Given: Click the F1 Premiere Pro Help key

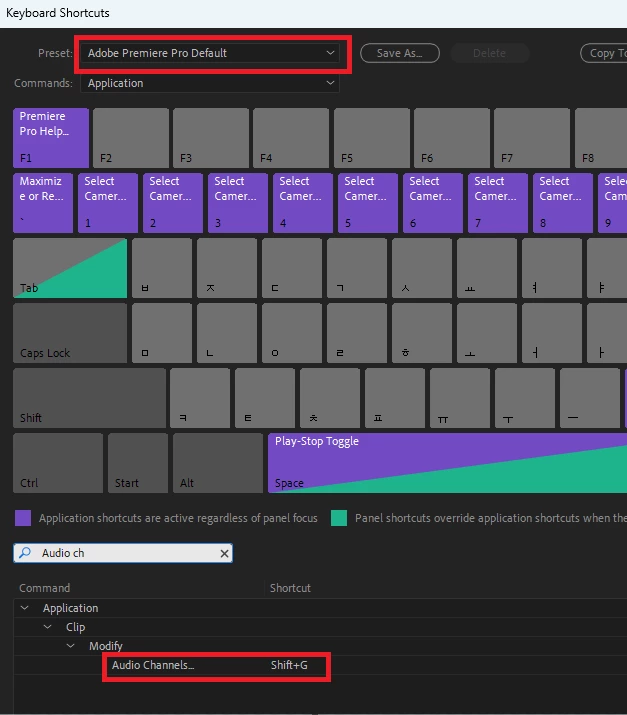Looking at the screenshot, I should coord(51,138).
